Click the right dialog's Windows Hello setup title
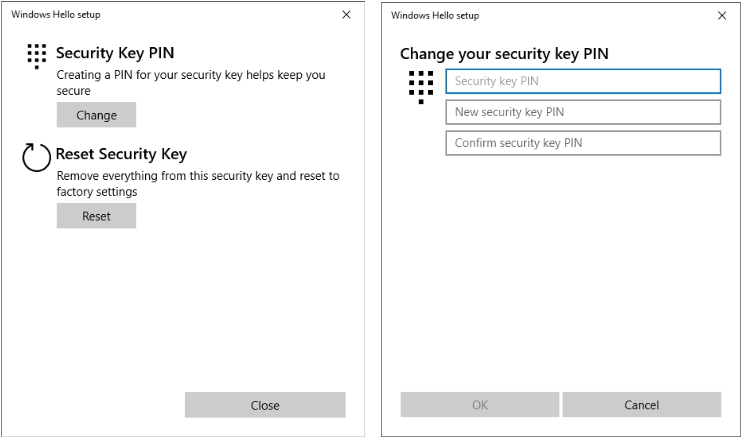The width and height of the screenshot is (742, 439). pyautogui.click(x=435, y=15)
